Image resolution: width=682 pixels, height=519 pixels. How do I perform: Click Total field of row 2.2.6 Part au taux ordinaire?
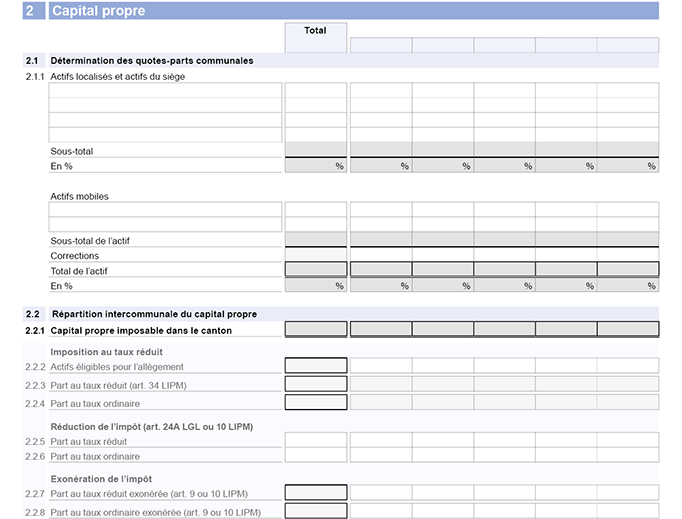point(315,455)
